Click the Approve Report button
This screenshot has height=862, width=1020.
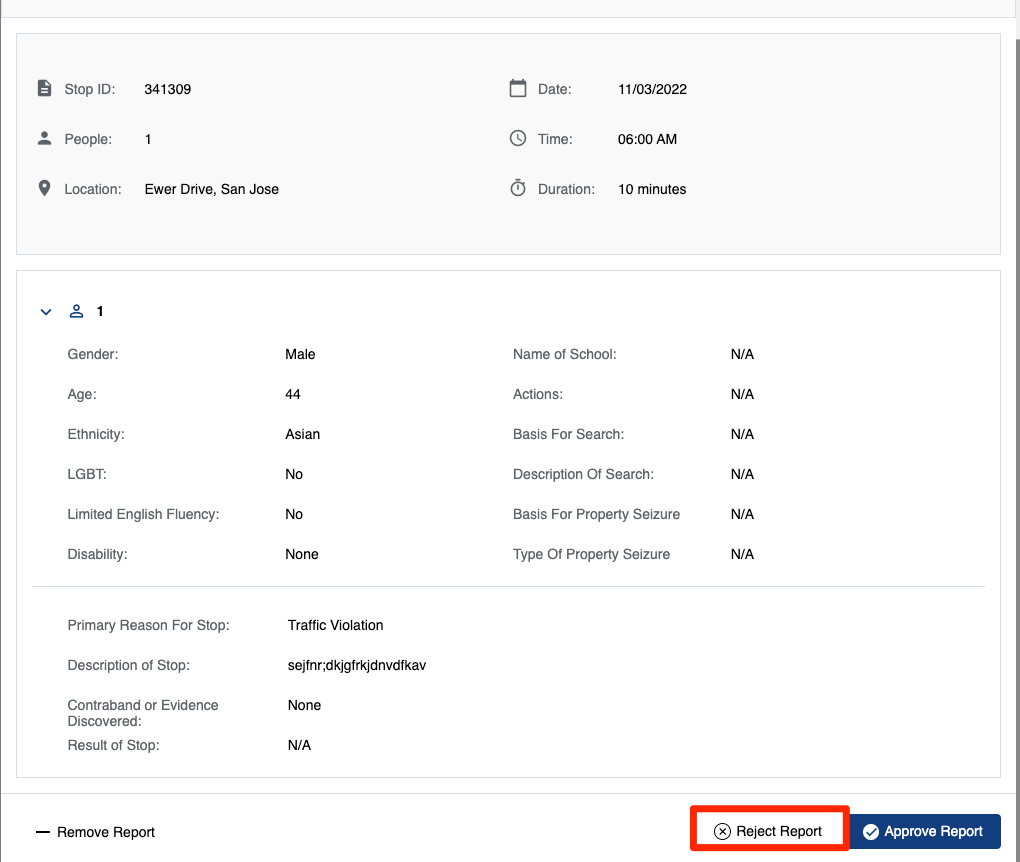click(x=924, y=831)
